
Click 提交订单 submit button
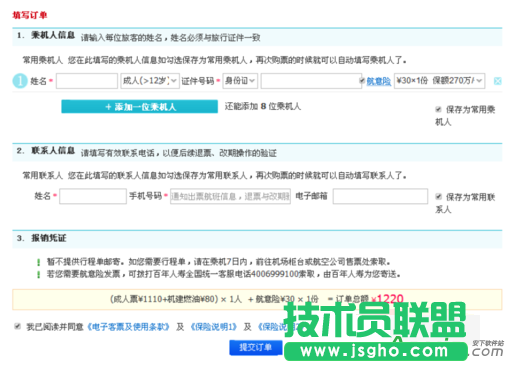tap(256, 348)
